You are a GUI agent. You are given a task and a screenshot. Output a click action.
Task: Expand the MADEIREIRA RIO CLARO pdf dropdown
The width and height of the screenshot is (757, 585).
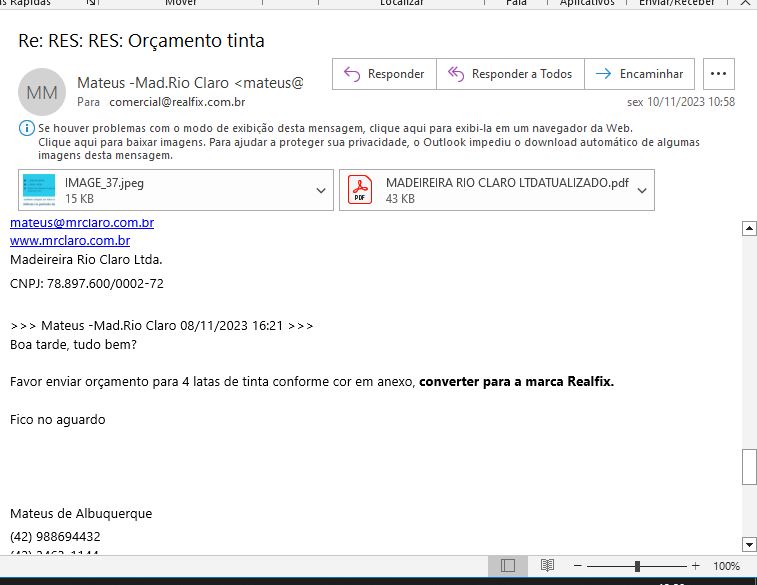coord(642,190)
